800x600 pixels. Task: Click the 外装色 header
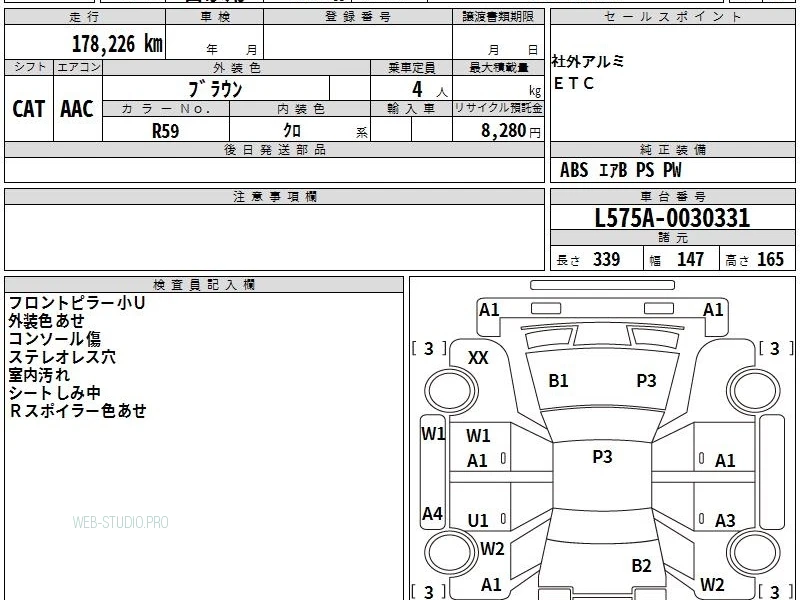237,67
